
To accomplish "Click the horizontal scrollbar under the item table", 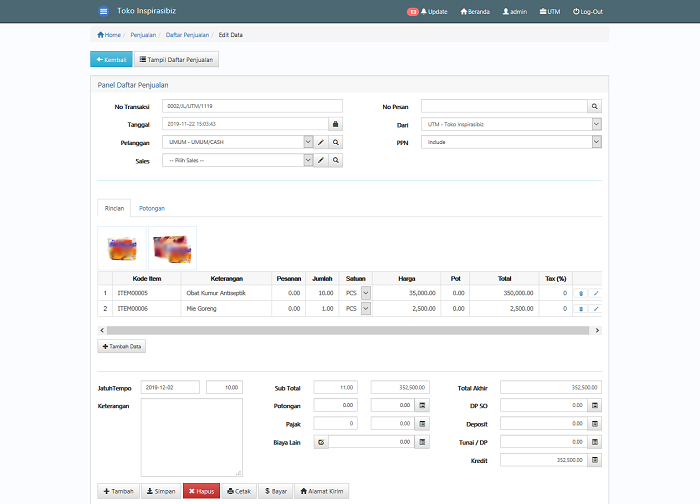I will click(x=350, y=330).
